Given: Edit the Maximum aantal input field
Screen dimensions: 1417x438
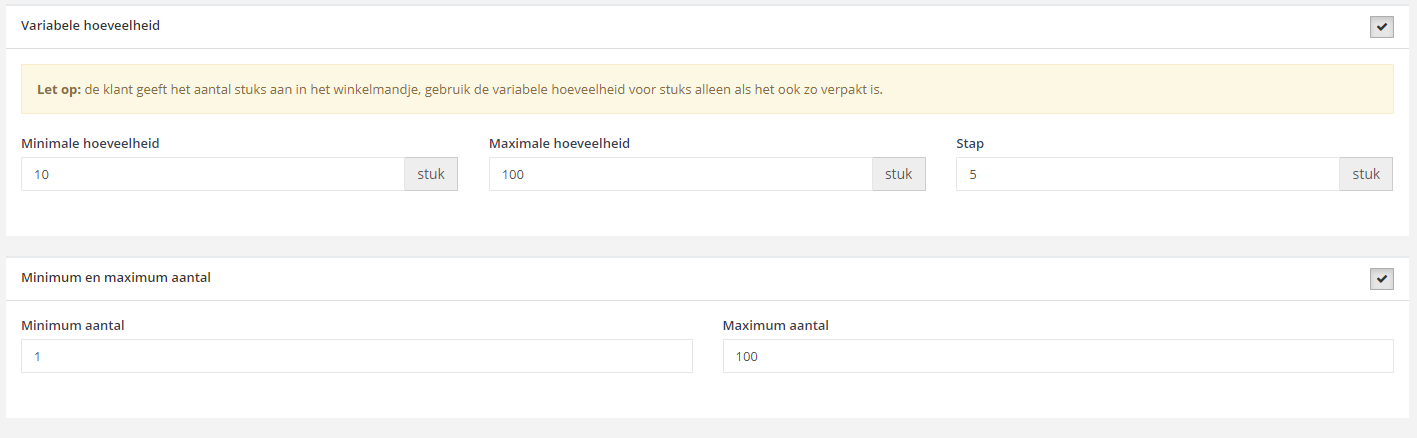Looking at the screenshot, I should (1057, 356).
